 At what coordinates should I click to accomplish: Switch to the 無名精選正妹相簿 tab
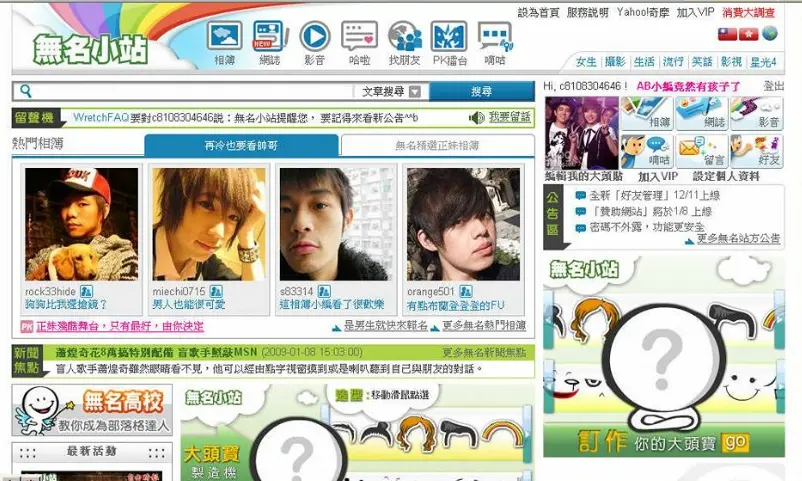pyautogui.click(x=437, y=146)
